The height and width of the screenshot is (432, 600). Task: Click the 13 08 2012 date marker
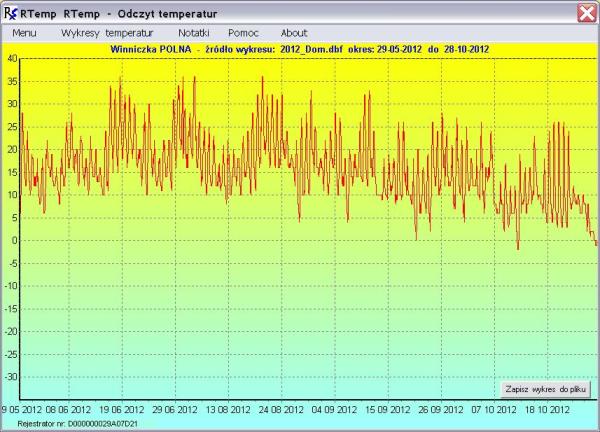(x=232, y=408)
